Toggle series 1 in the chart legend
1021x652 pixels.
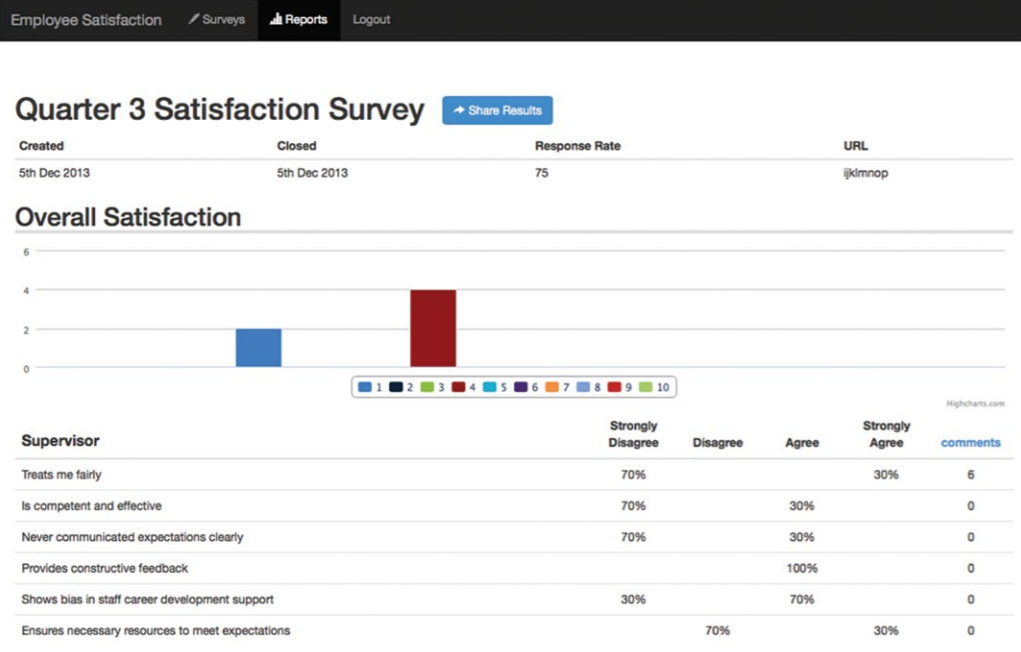370,387
